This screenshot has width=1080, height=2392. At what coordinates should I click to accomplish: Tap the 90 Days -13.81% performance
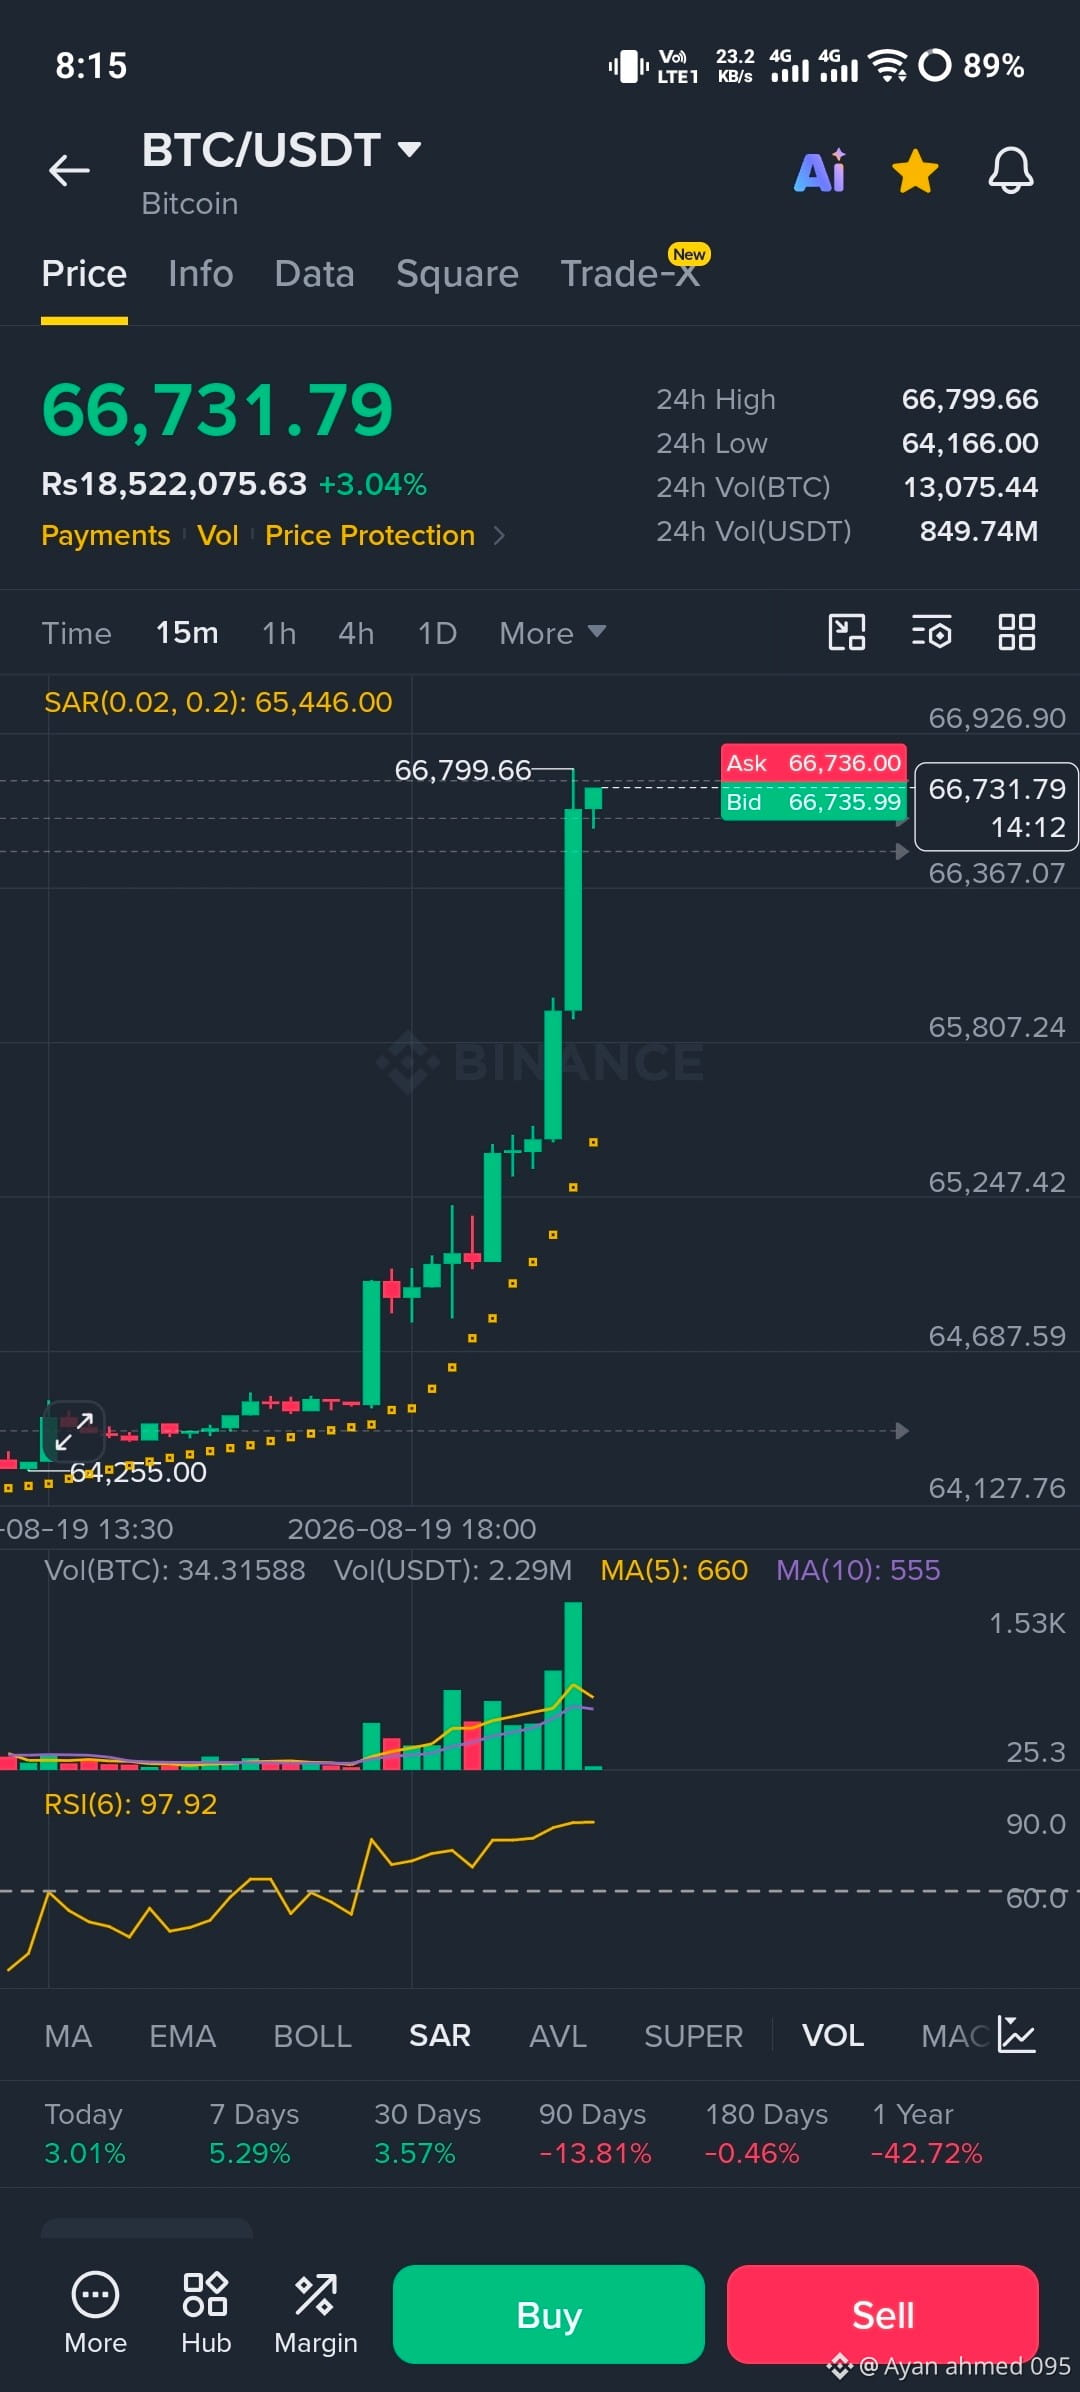click(594, 2133)
